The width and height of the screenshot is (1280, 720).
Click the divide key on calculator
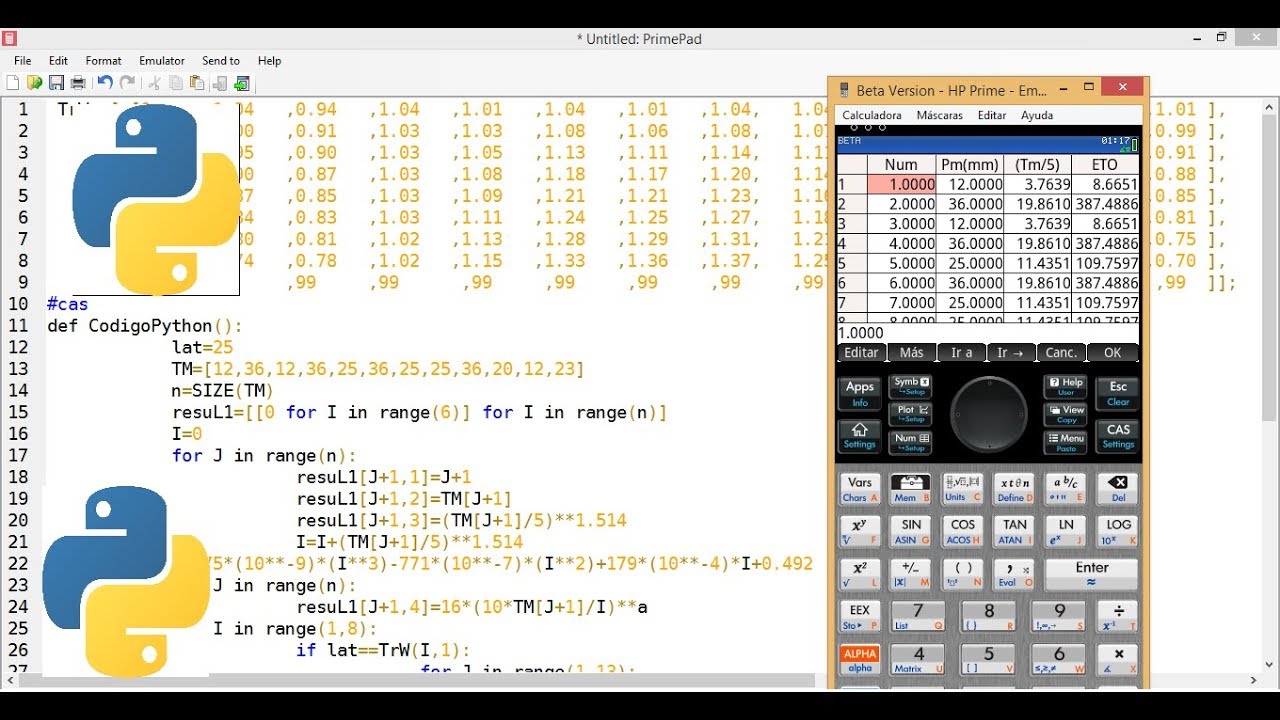pyautogui.click(x=1118, y=615)
